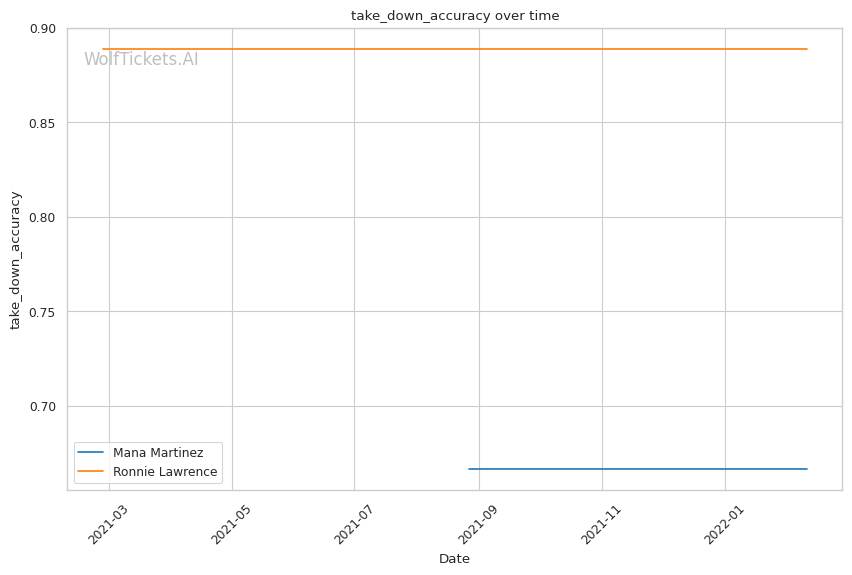Select the 2021-07 date tick label
The width and height of the screenshot is (852, 575).
pyautogui.click(x=352, y=522)
